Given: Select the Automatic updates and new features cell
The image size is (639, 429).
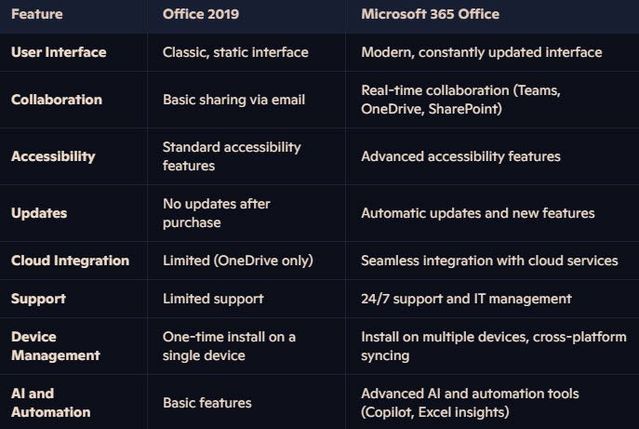Looking at the screenshot, I should [478, 213].
